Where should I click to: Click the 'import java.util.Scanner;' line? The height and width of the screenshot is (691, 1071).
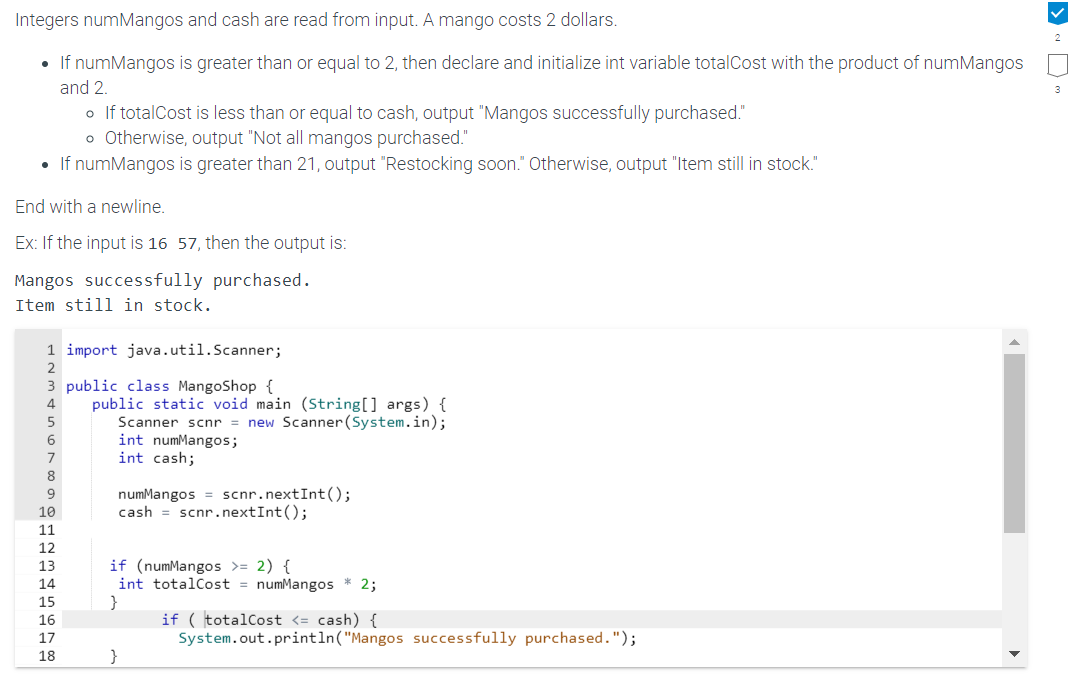[x=173, y=350]
